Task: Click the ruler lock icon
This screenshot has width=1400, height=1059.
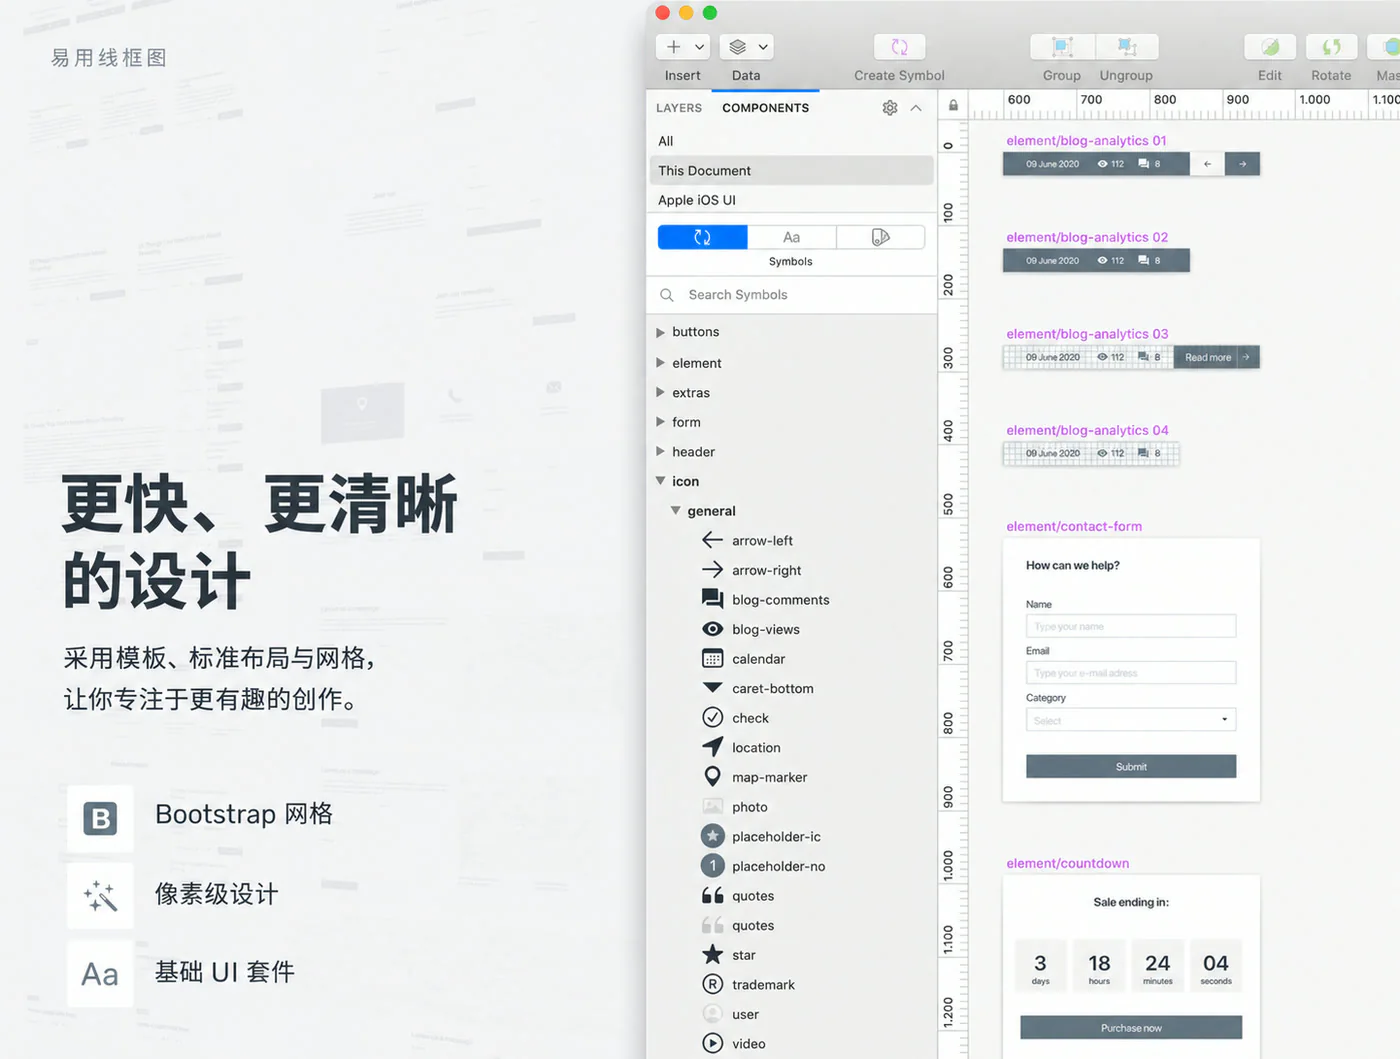Action: pos(953,105)
